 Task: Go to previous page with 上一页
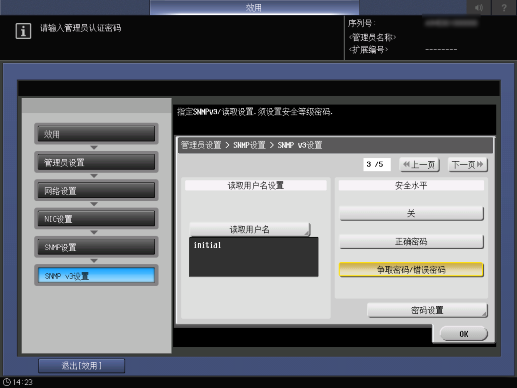pos(420,165)
